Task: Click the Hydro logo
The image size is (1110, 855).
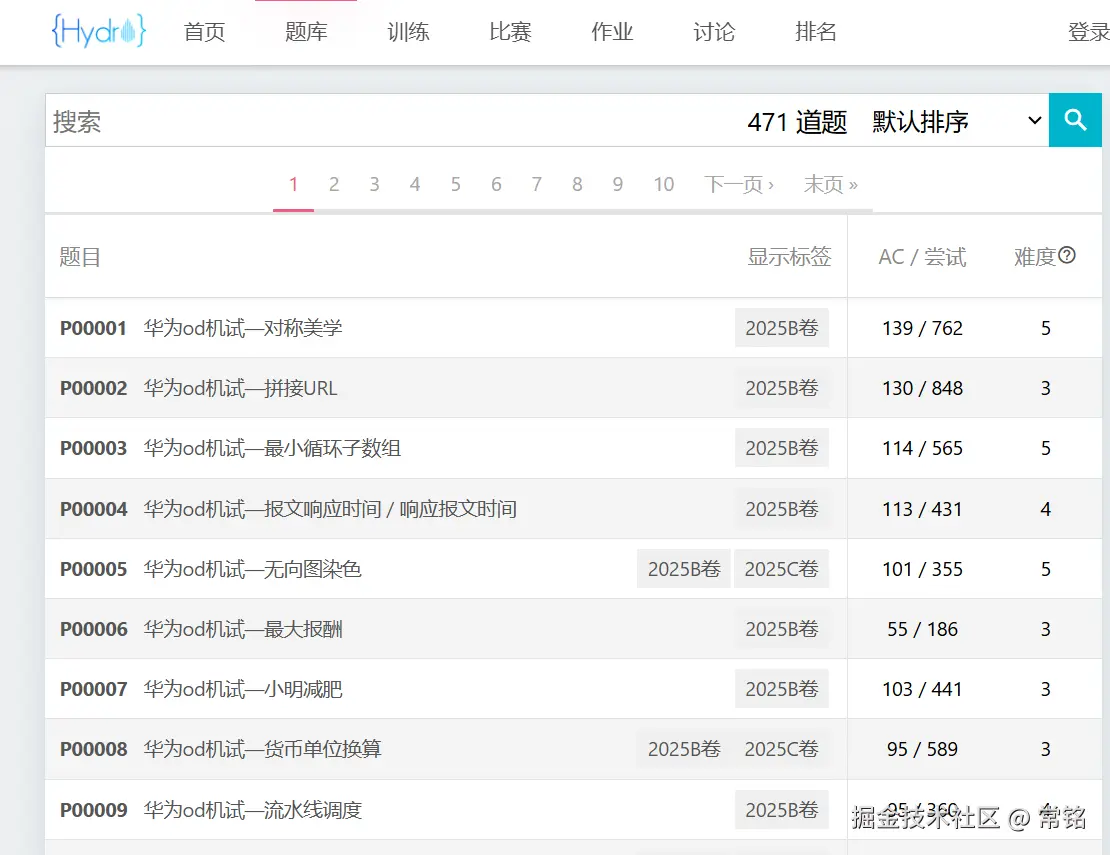Action: 98,31
